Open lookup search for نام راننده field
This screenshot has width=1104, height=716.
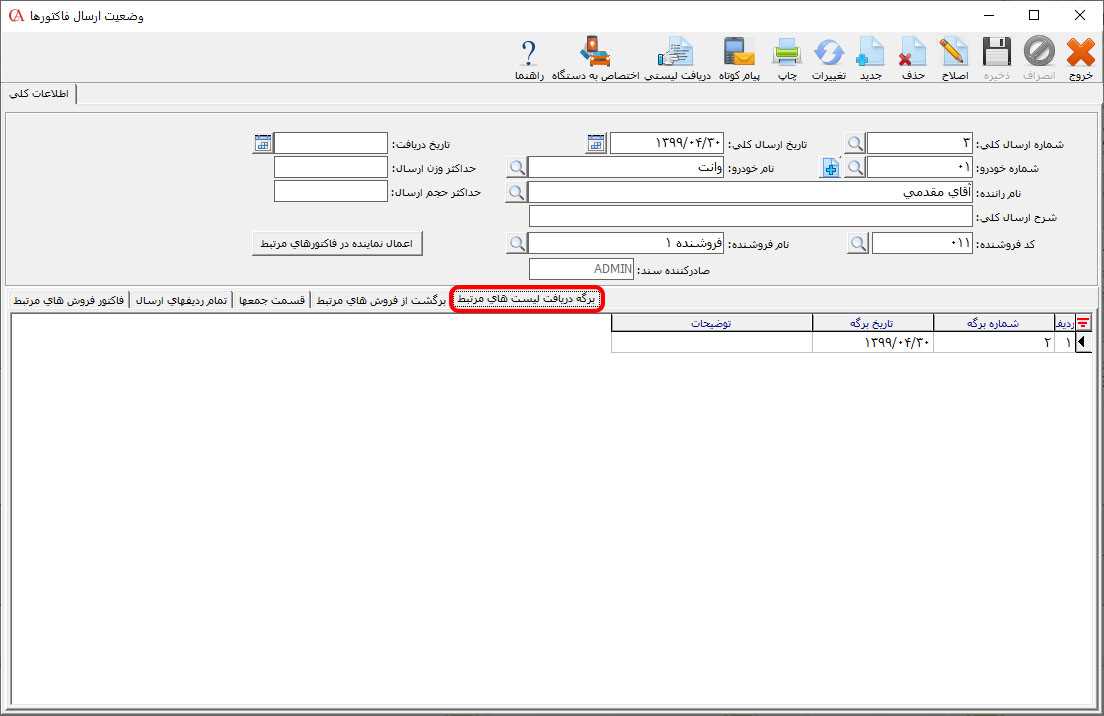click(515, 192)
